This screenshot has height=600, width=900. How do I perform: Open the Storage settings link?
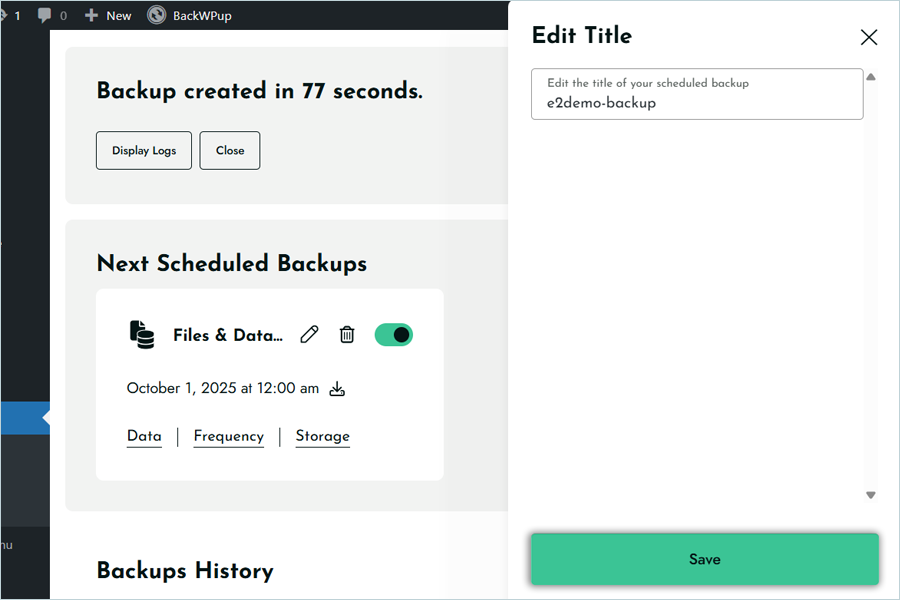pos(322,436)
